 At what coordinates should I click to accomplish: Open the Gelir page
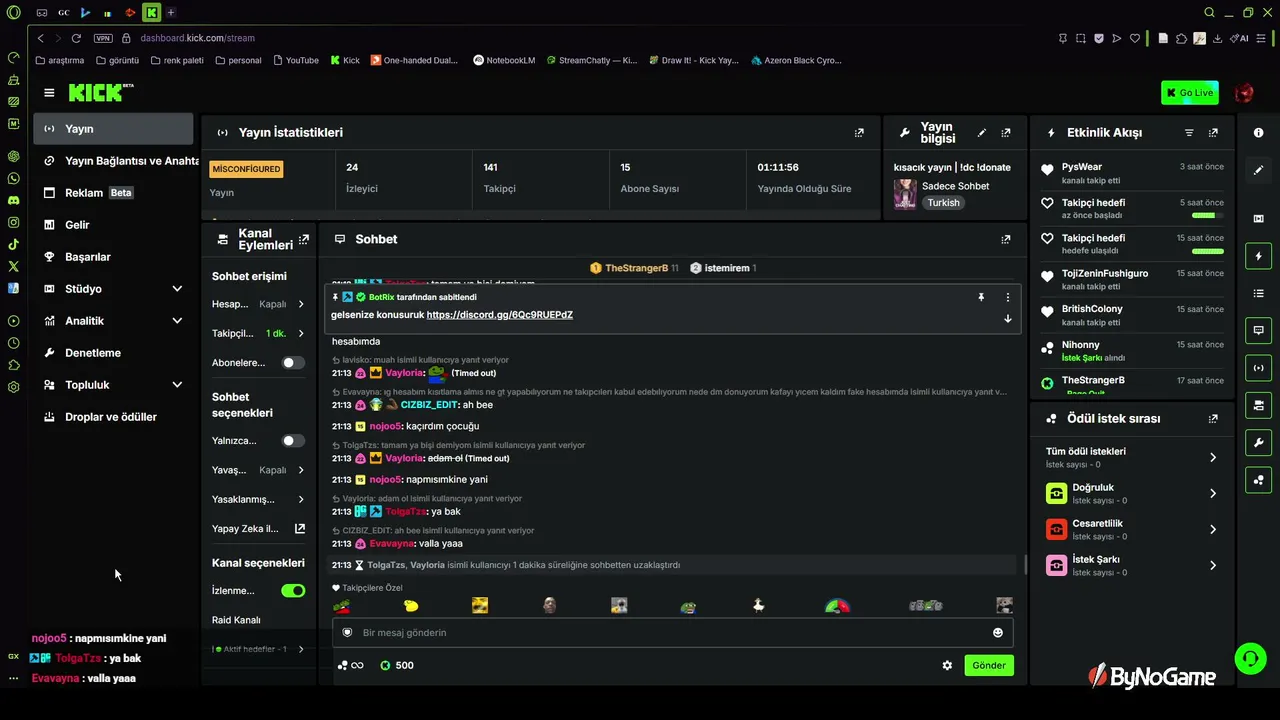(114, 225)
